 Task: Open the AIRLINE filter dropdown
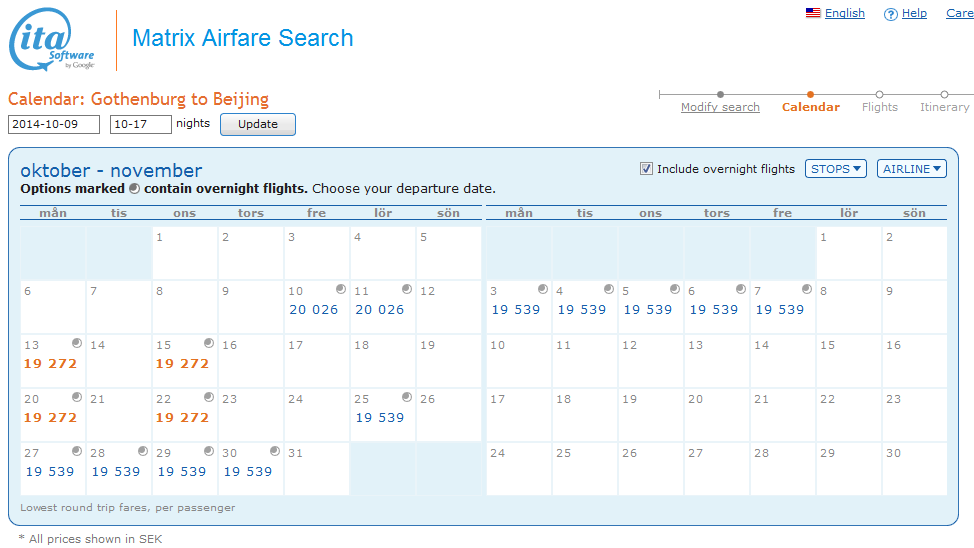911,169
